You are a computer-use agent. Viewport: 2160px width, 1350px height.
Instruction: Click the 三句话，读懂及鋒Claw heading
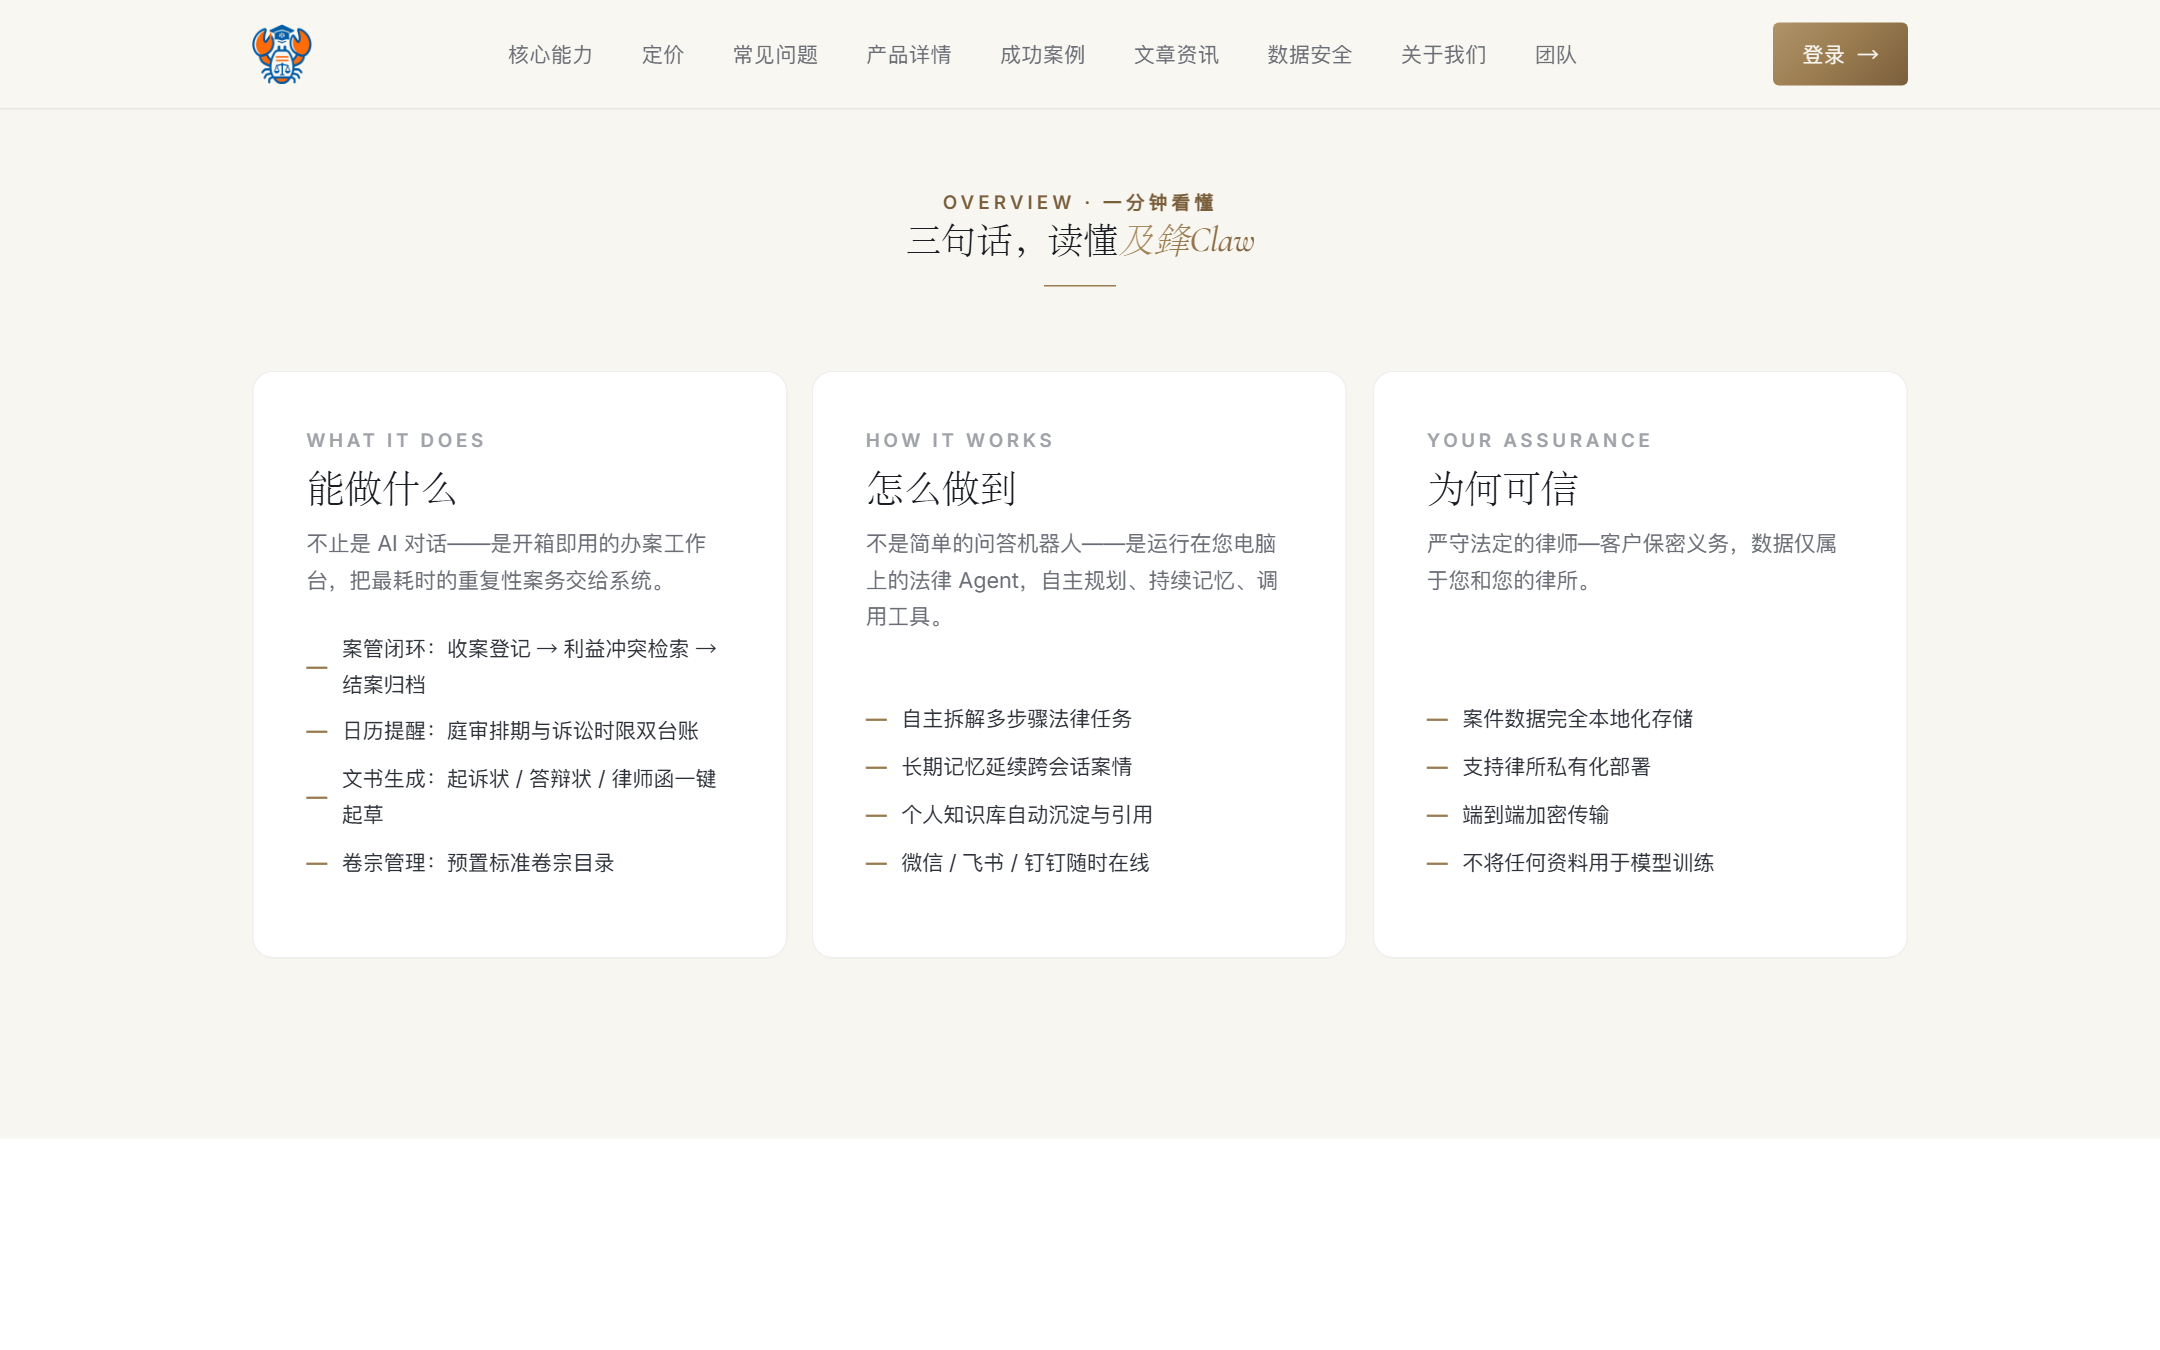(x=1080, y=241)
